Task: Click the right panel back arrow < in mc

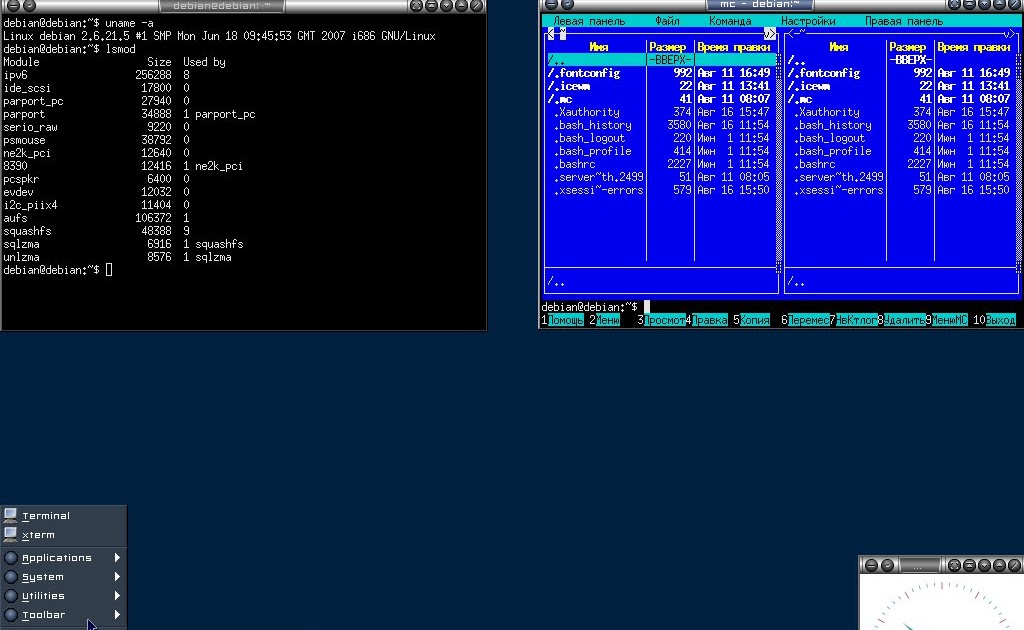Action: 791,33
